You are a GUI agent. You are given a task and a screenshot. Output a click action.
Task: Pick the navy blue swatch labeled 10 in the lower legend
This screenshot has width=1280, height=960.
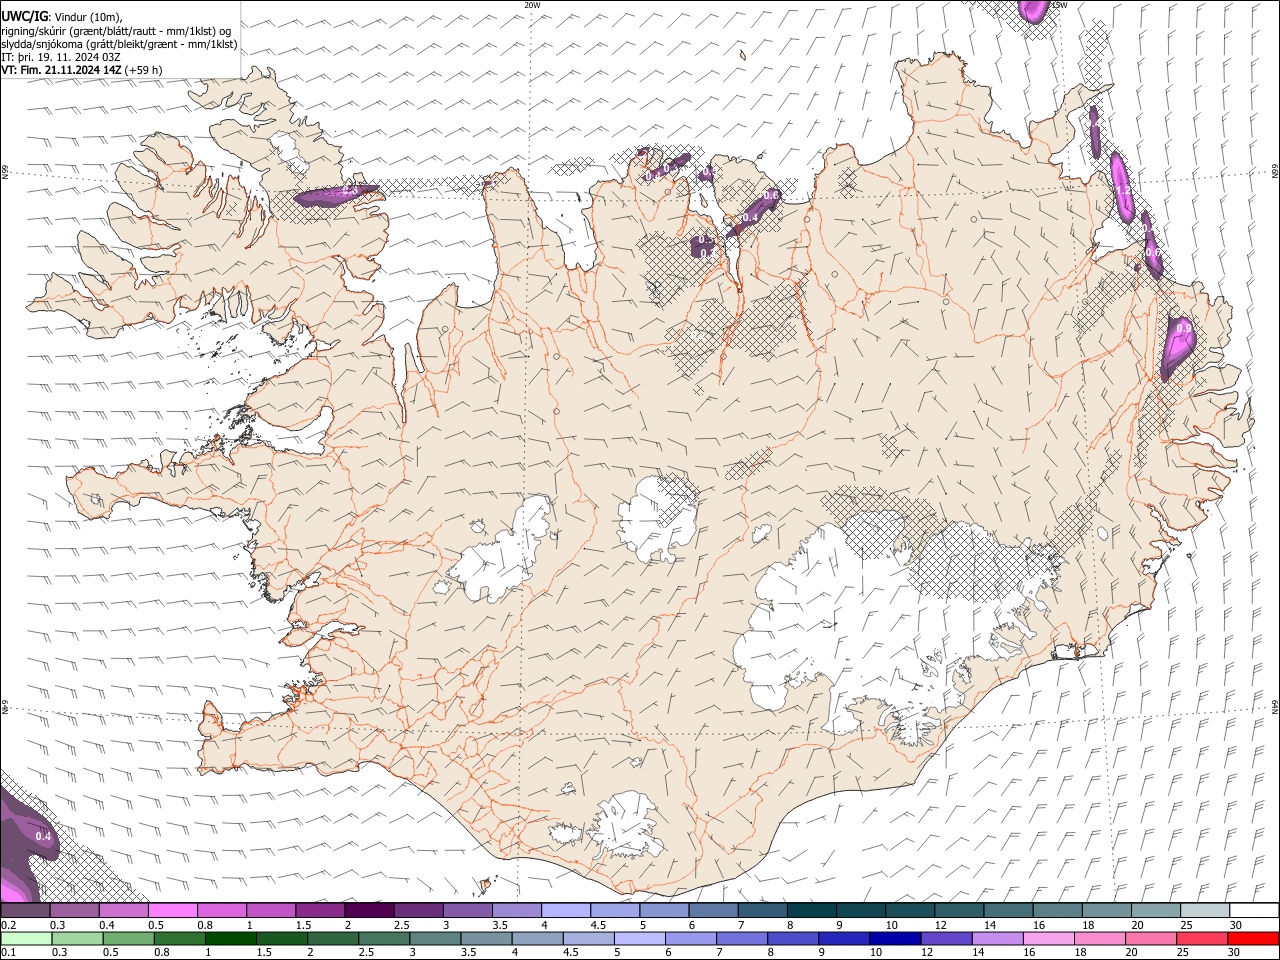(895, 938)
